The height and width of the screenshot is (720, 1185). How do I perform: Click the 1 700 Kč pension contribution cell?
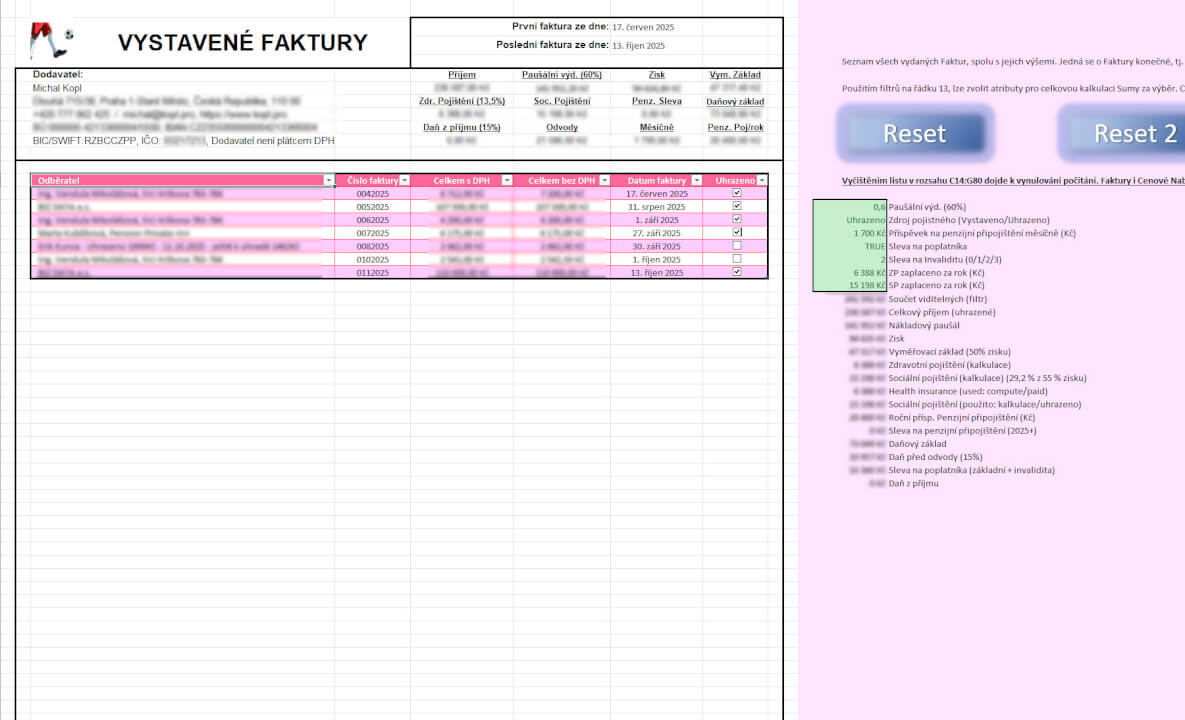[849, 233]
